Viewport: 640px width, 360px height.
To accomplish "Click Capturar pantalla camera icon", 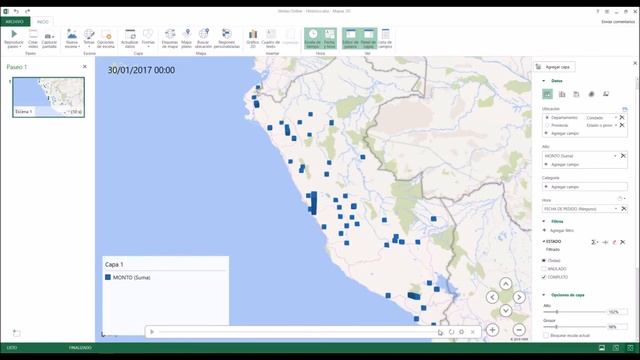I will click(x=49, y=37).
